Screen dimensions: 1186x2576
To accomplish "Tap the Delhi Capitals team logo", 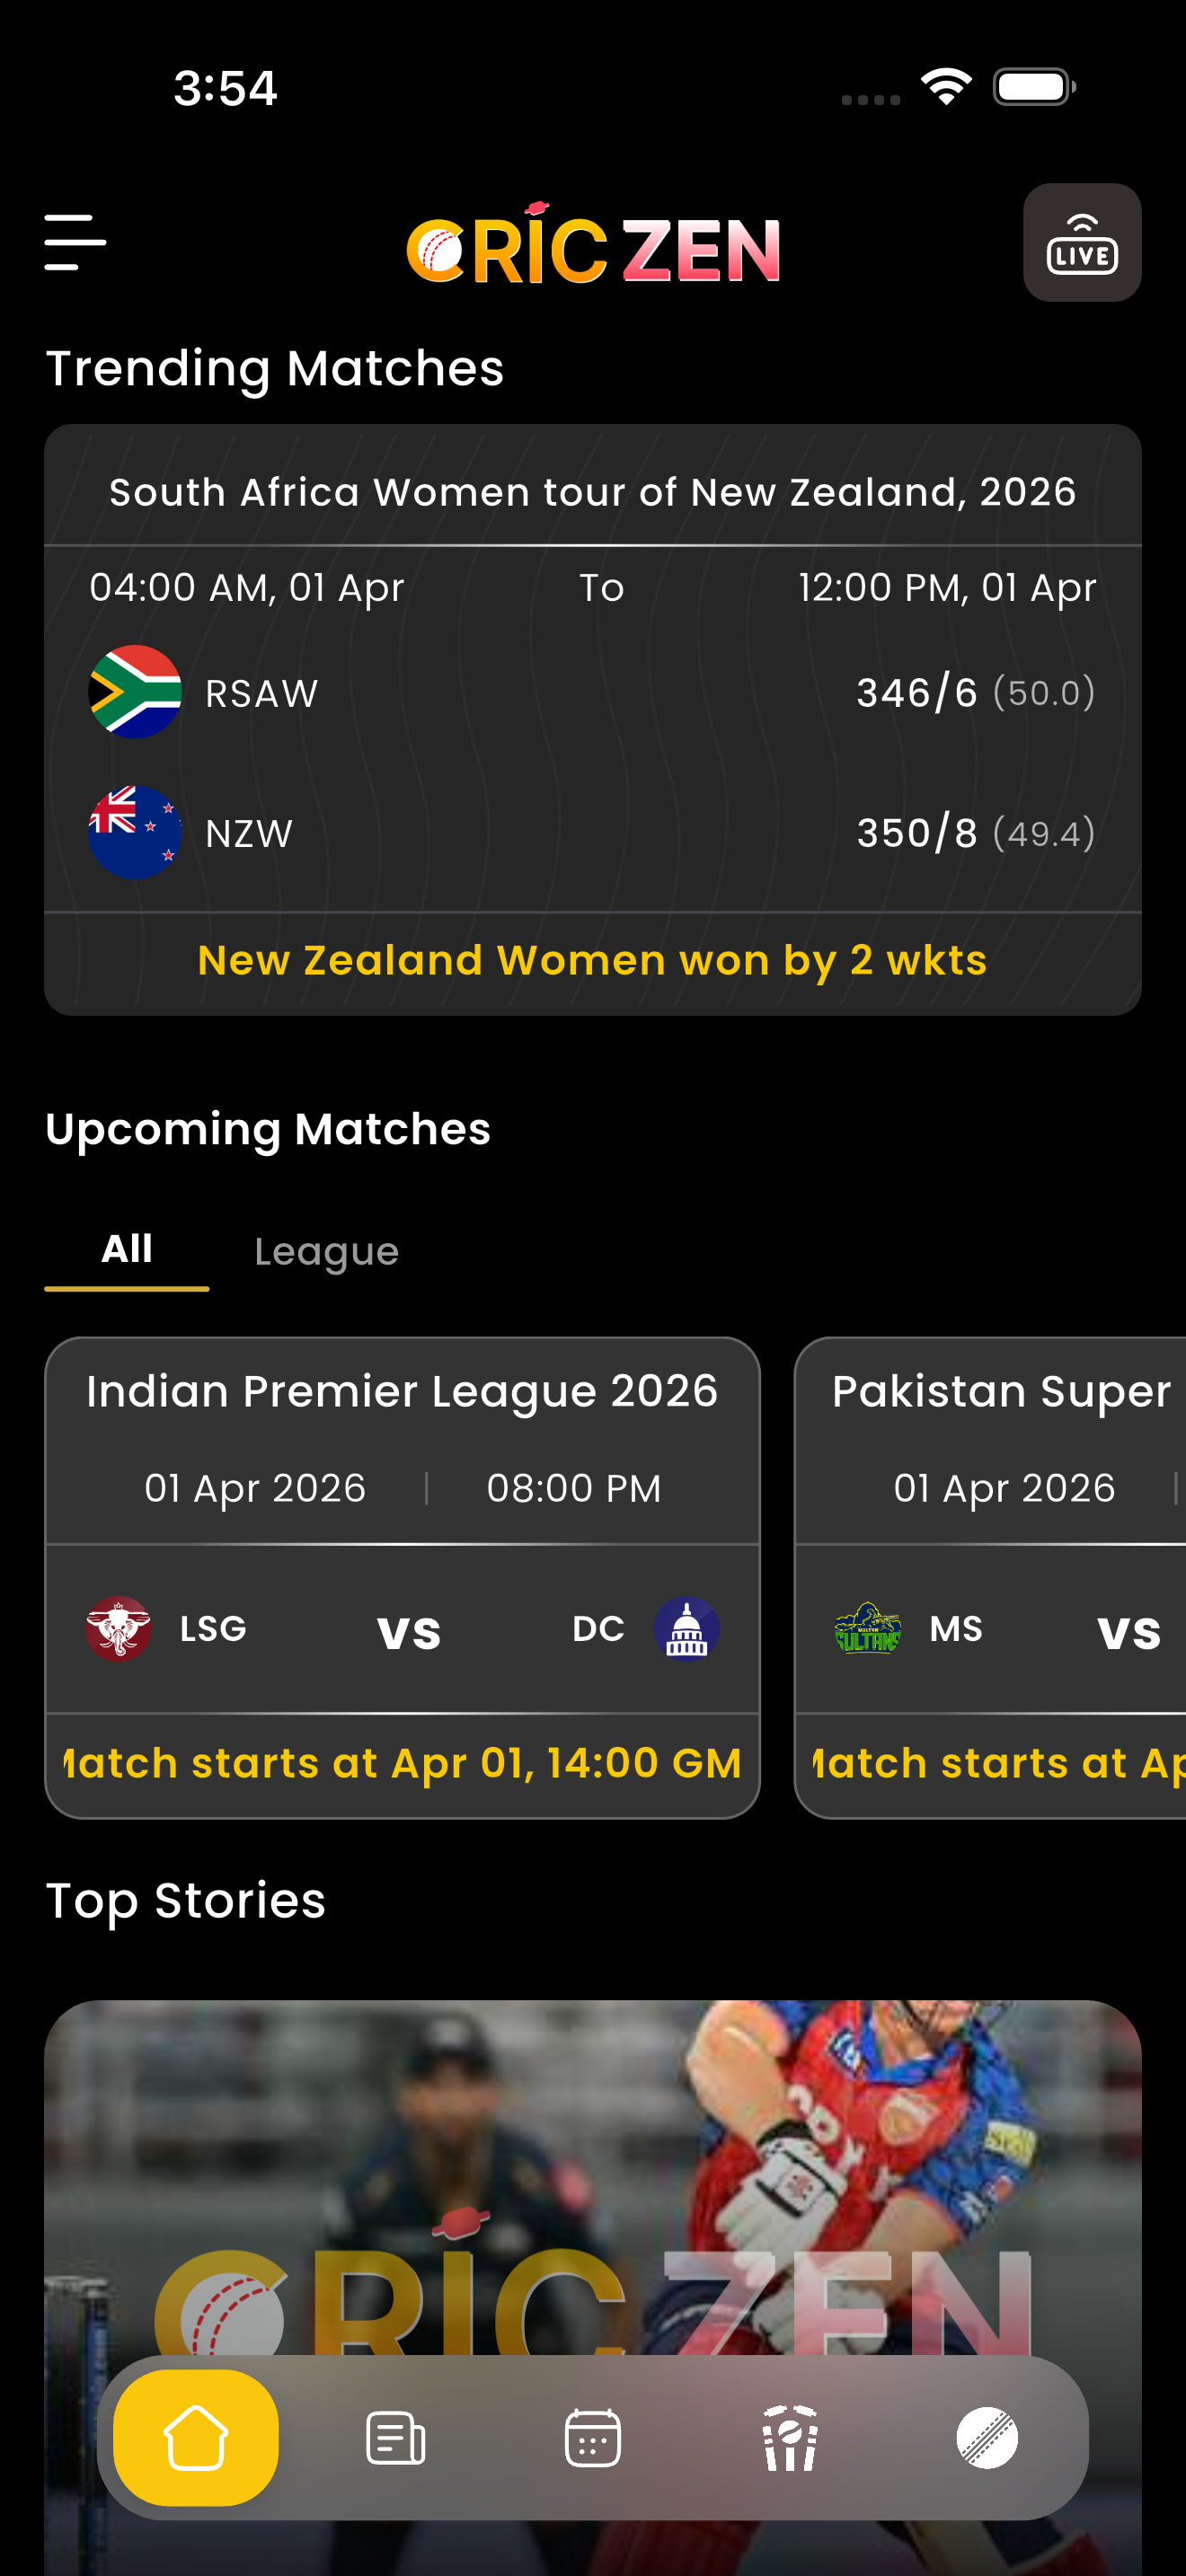I will coord(686,1628).
